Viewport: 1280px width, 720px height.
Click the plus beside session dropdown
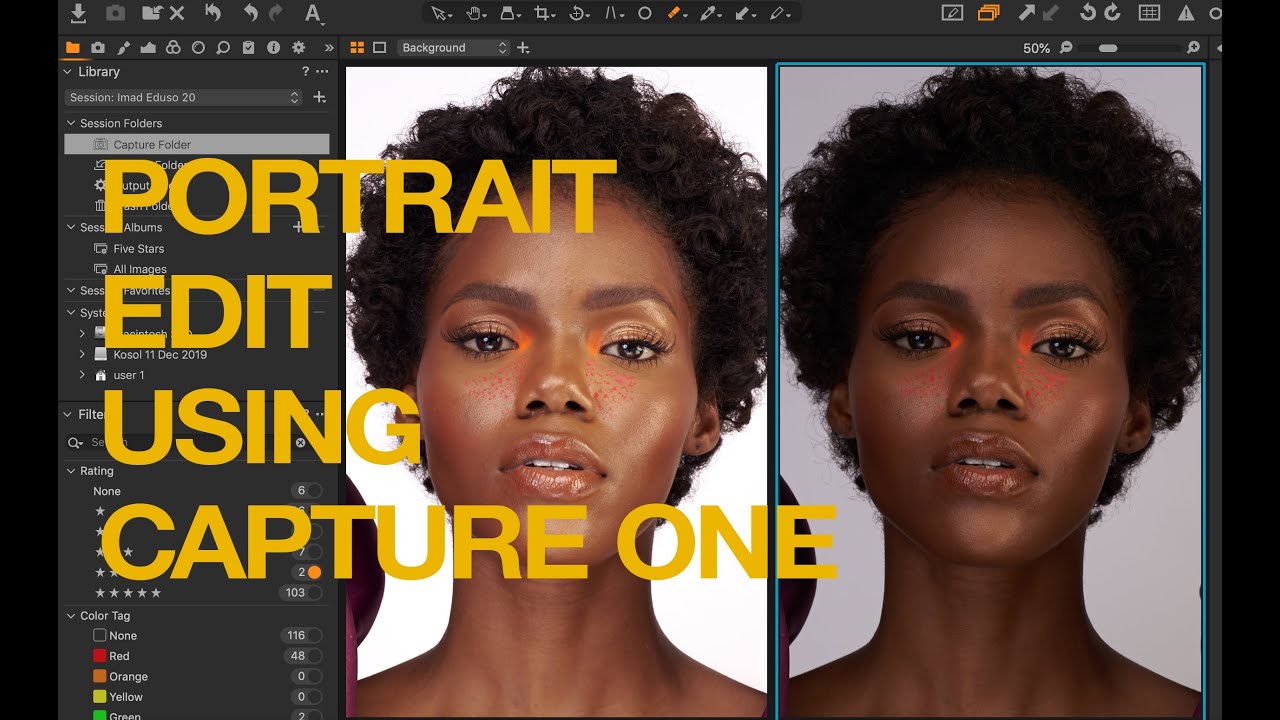tap(320, 97)
